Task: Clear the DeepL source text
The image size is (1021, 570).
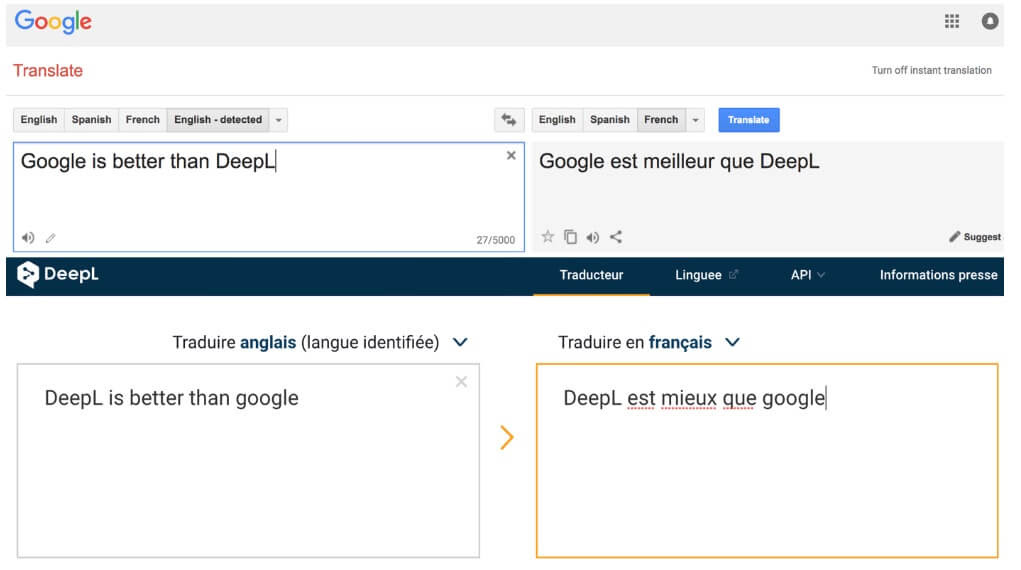Action: 461,382
